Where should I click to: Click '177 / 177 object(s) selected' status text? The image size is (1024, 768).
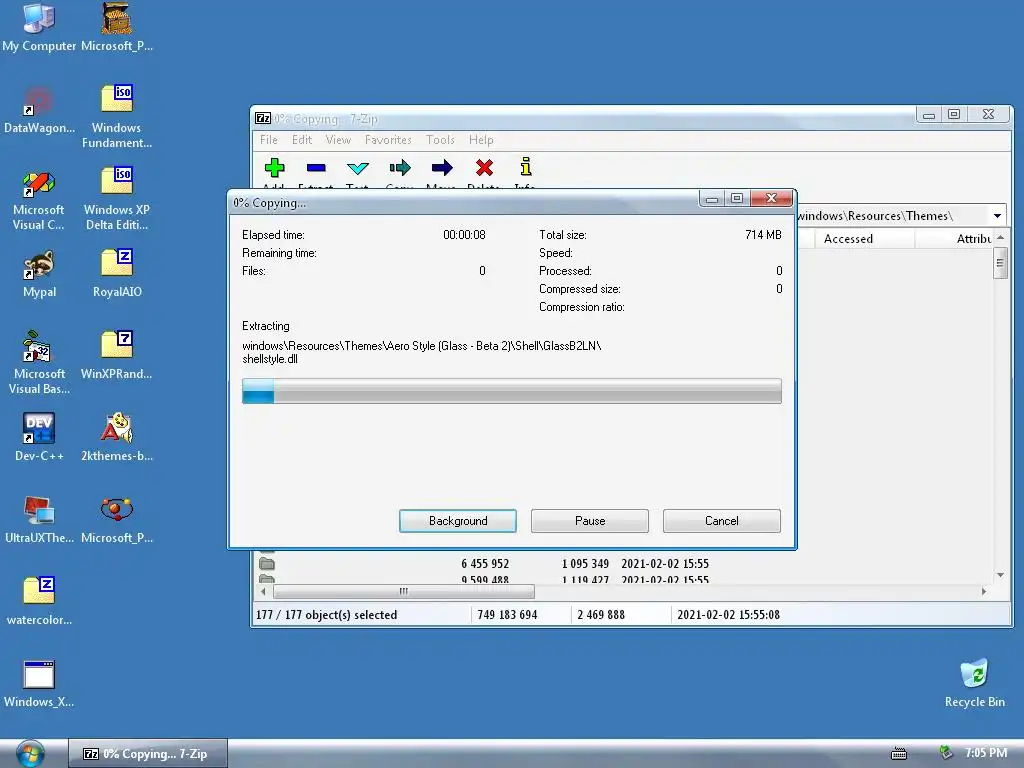[327, 615]
